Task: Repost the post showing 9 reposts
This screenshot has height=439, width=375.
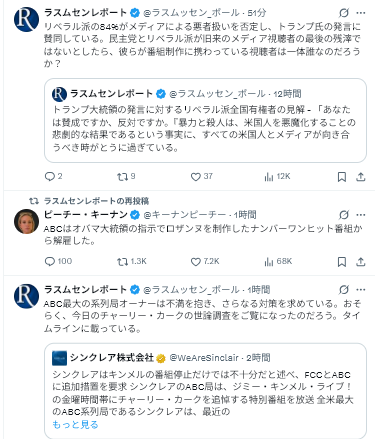Action: point(126,176)
